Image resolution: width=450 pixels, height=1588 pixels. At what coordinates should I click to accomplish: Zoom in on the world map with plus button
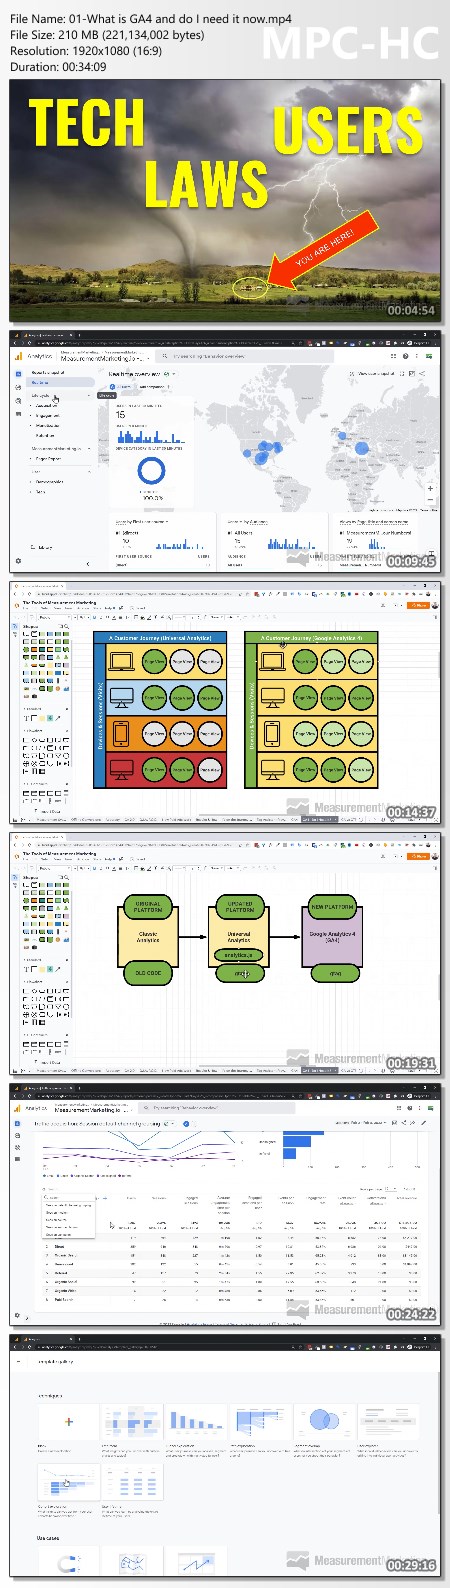point(430,488)
